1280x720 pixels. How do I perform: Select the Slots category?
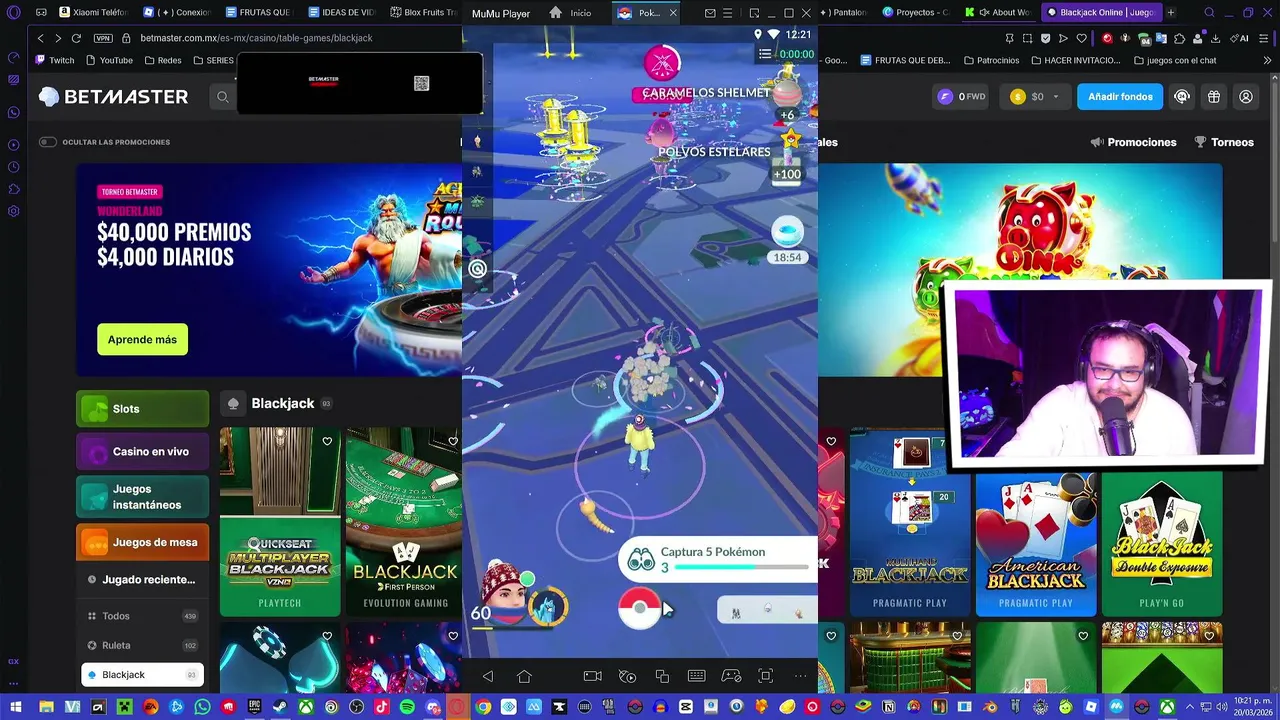pos(142,409)
